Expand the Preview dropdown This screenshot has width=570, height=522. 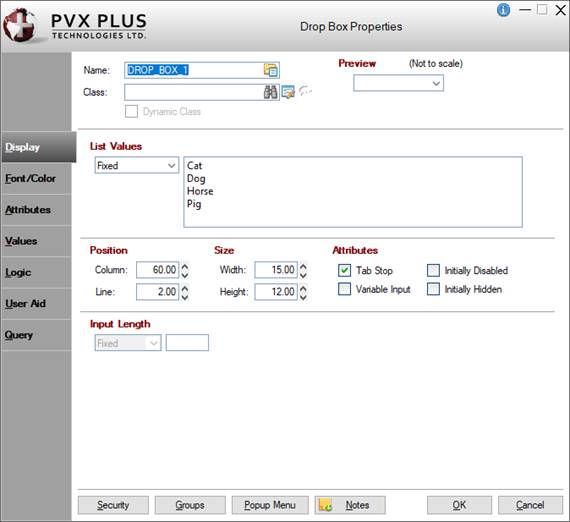(398, 83)
